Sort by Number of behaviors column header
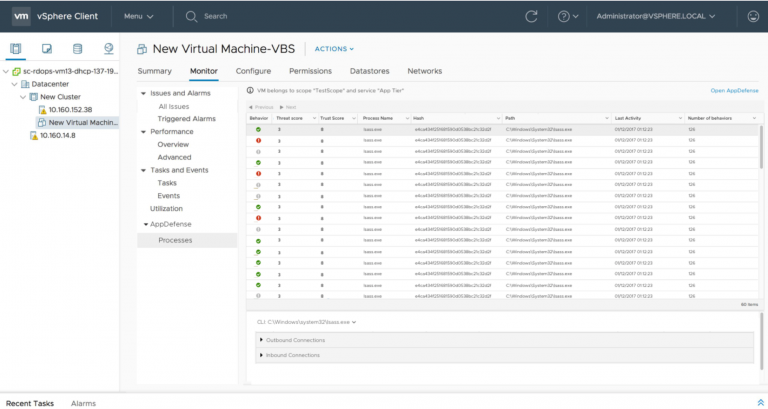The image size is (768, 409). [710, 118]
